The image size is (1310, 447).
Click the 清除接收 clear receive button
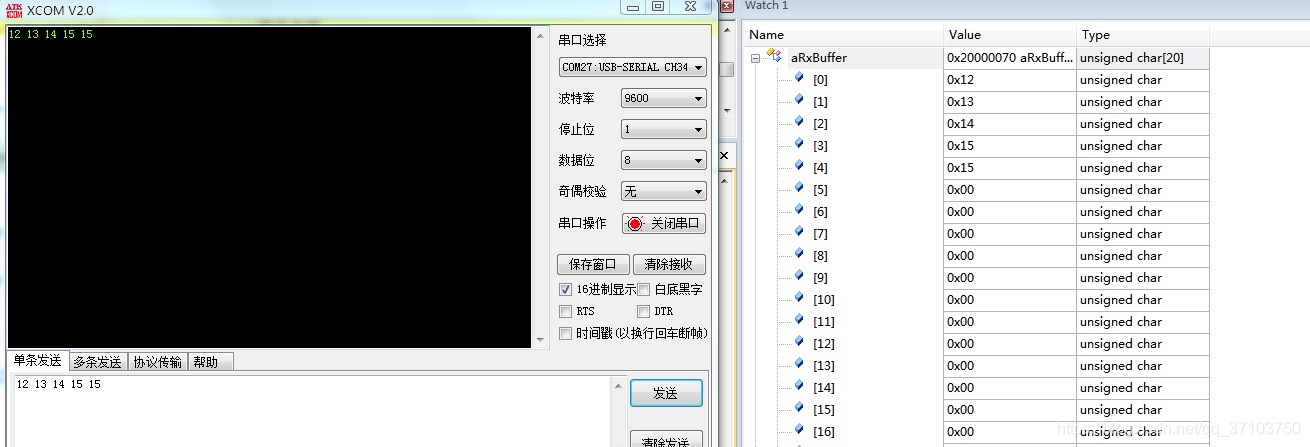(669, 265)
